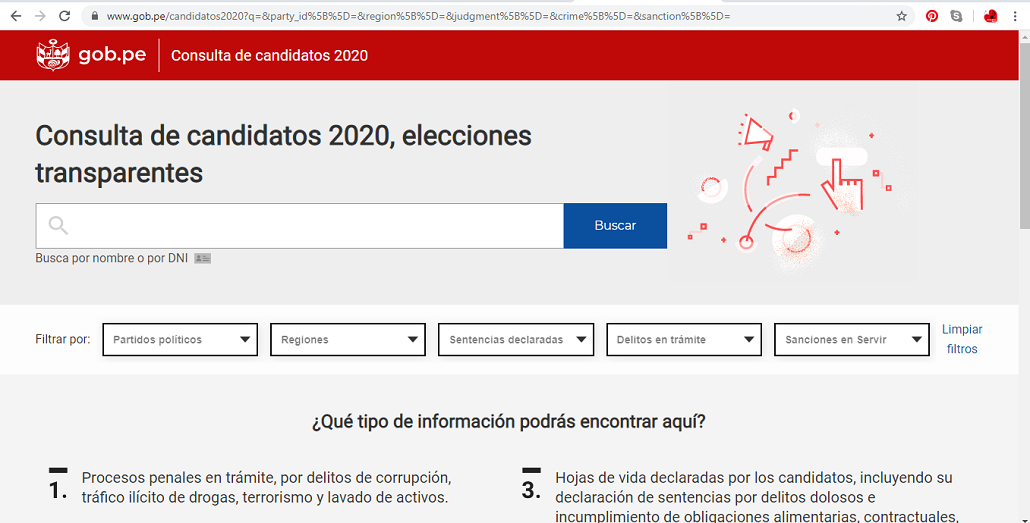The width and height of the screenshot is (1030, 523).
Task: Open the Skype extension icon
Action: (x=958, y=16)
